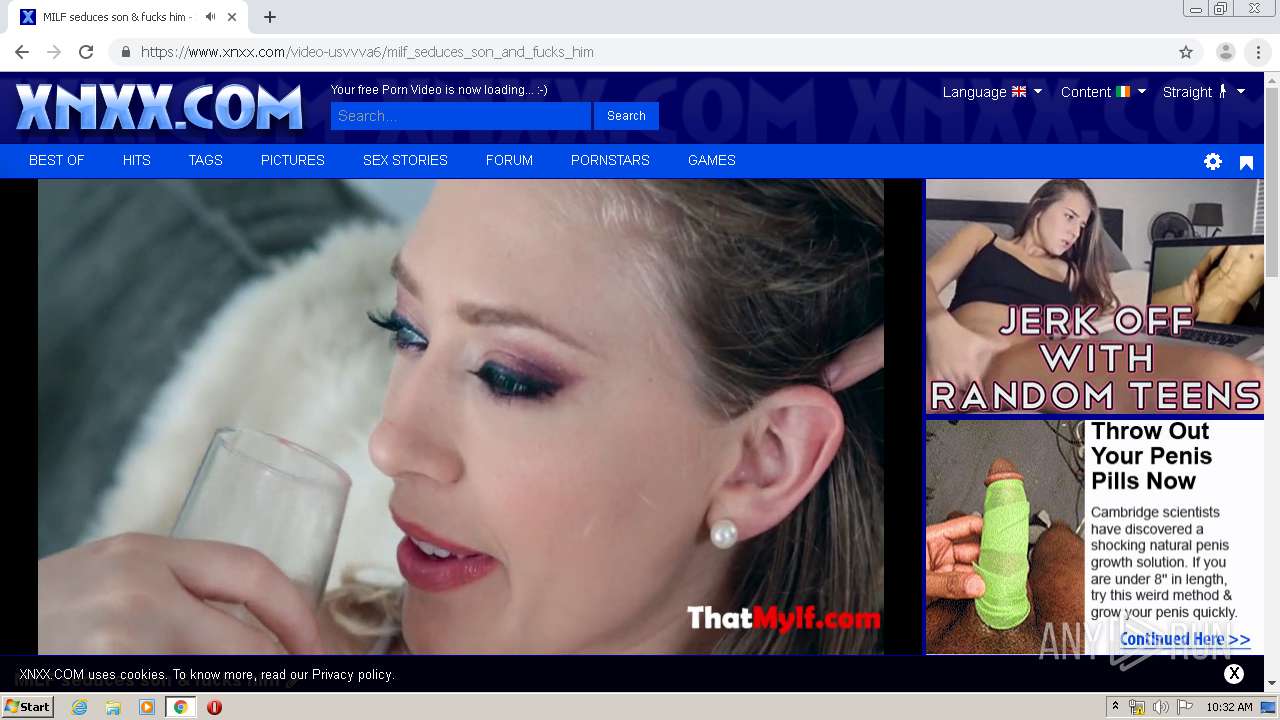Open the SEX STORIES menu item

[405, 160]
